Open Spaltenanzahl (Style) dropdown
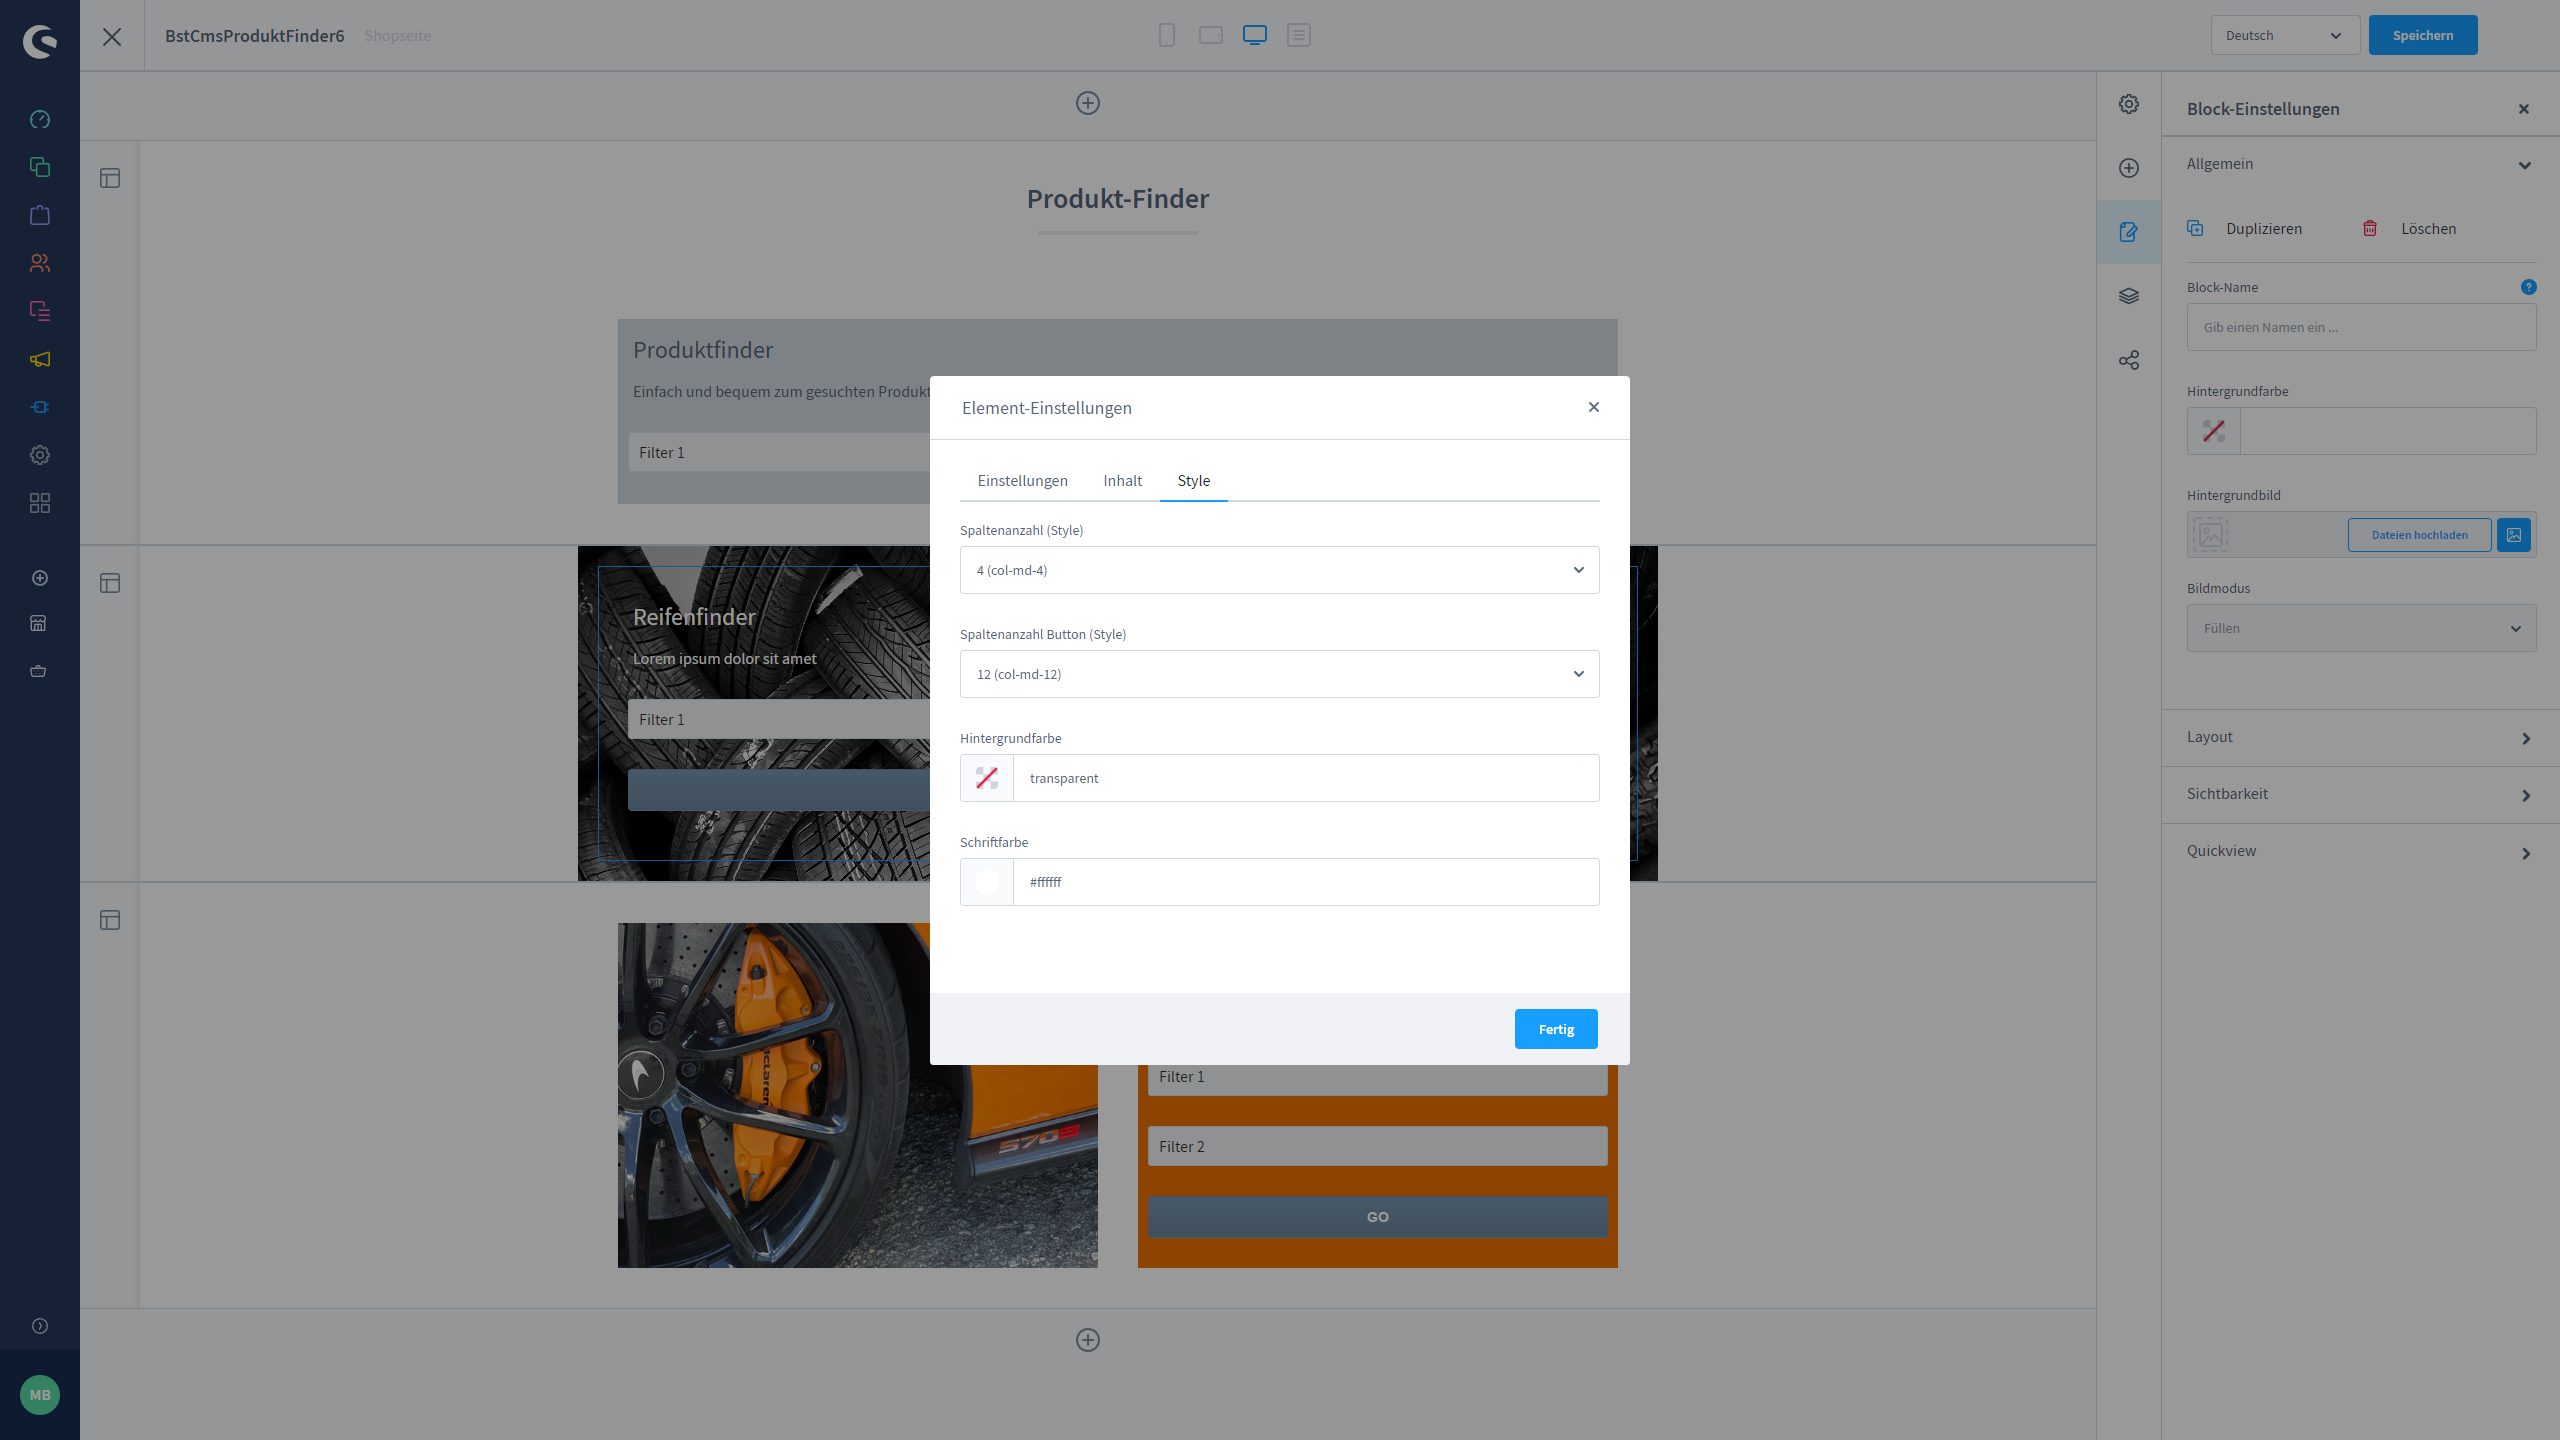2560x1440 pixels. [x=1280, y=570]
